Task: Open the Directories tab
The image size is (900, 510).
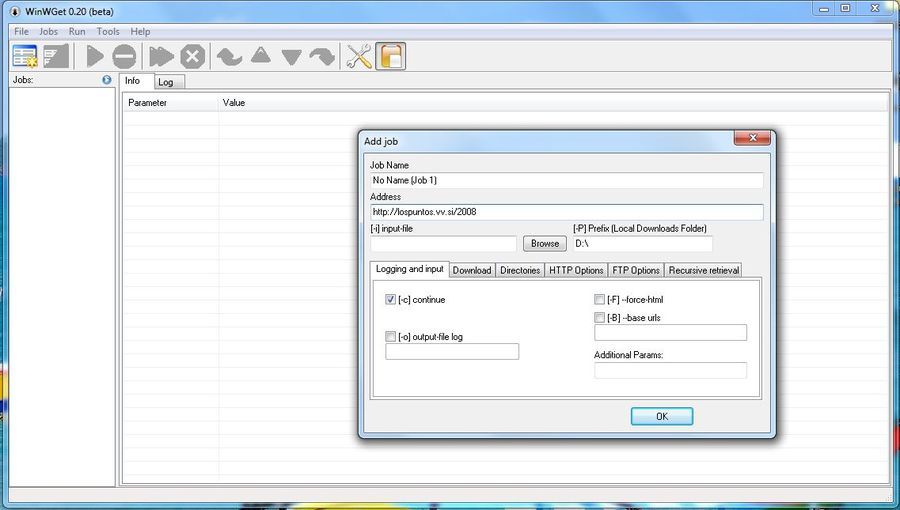Action: tap(520, 270)
